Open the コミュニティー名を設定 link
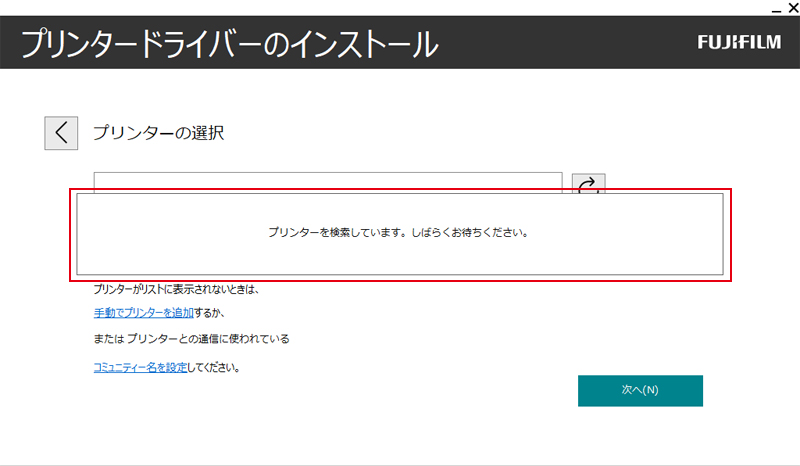 click(x=140, y=367)
